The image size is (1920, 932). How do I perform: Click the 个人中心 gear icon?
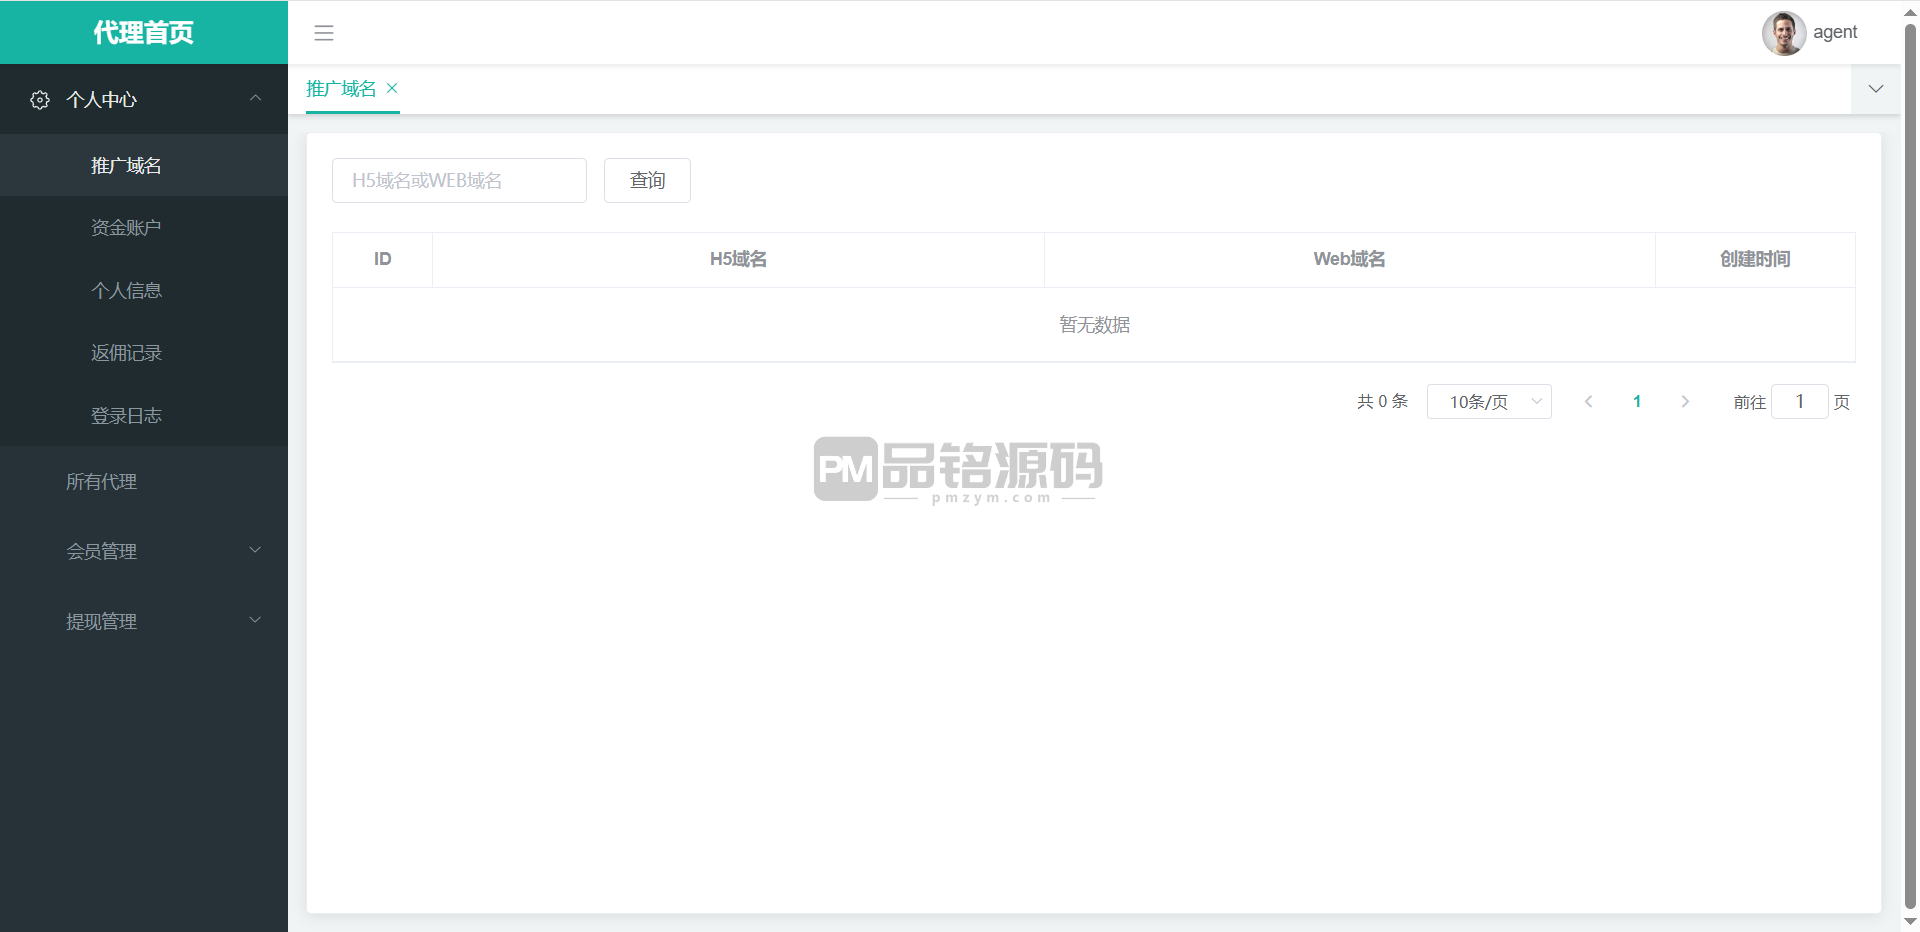pyautogui.click(x=40, y=100)
